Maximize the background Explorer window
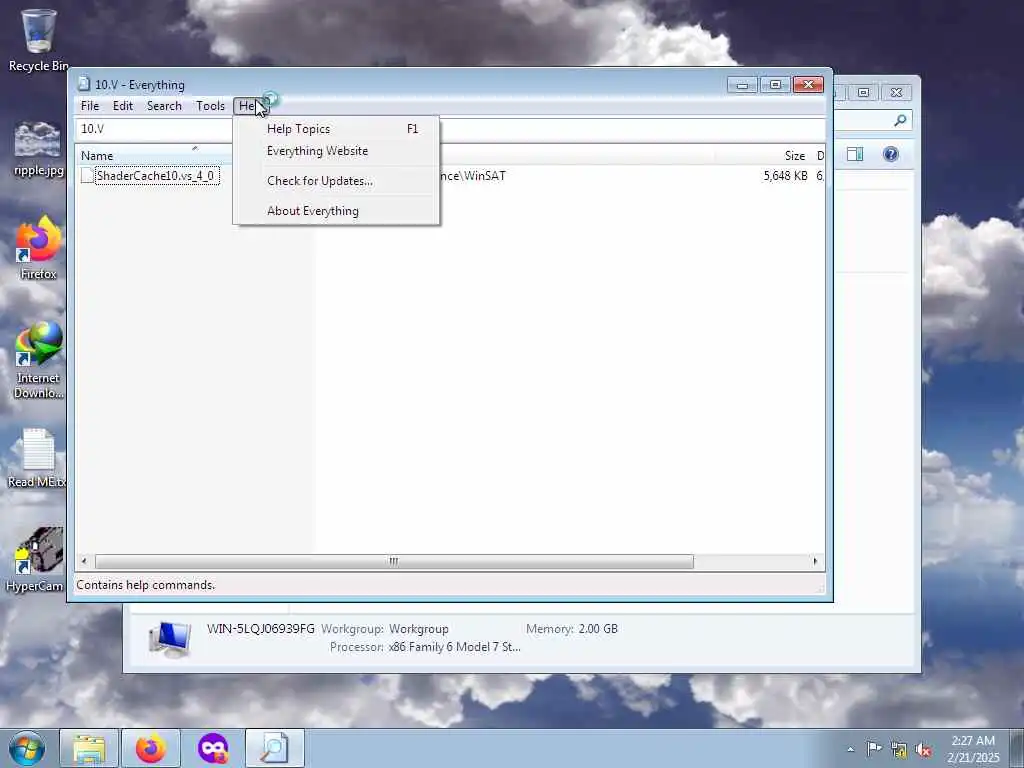The image size is (1024, 768). tap(863, 93)
